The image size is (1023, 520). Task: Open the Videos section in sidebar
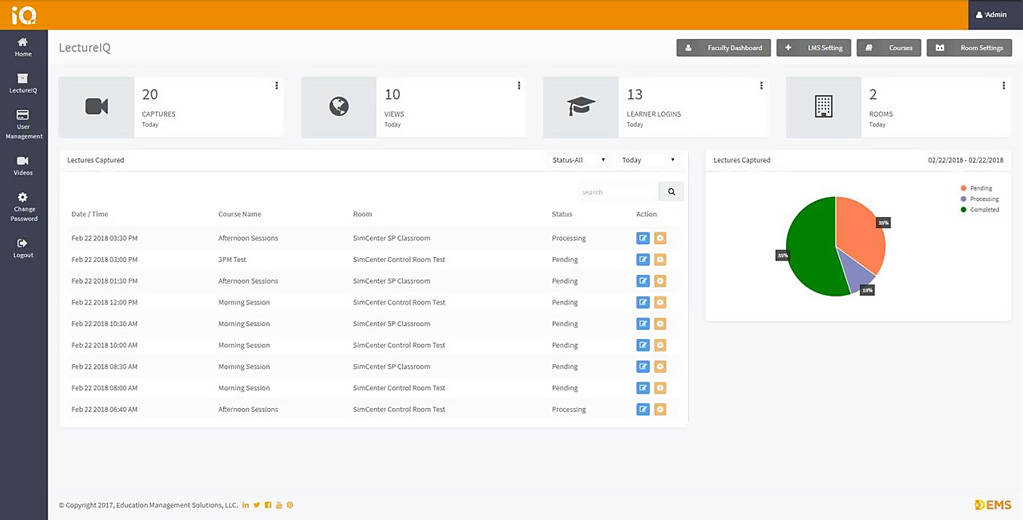[x=23, y=165]
